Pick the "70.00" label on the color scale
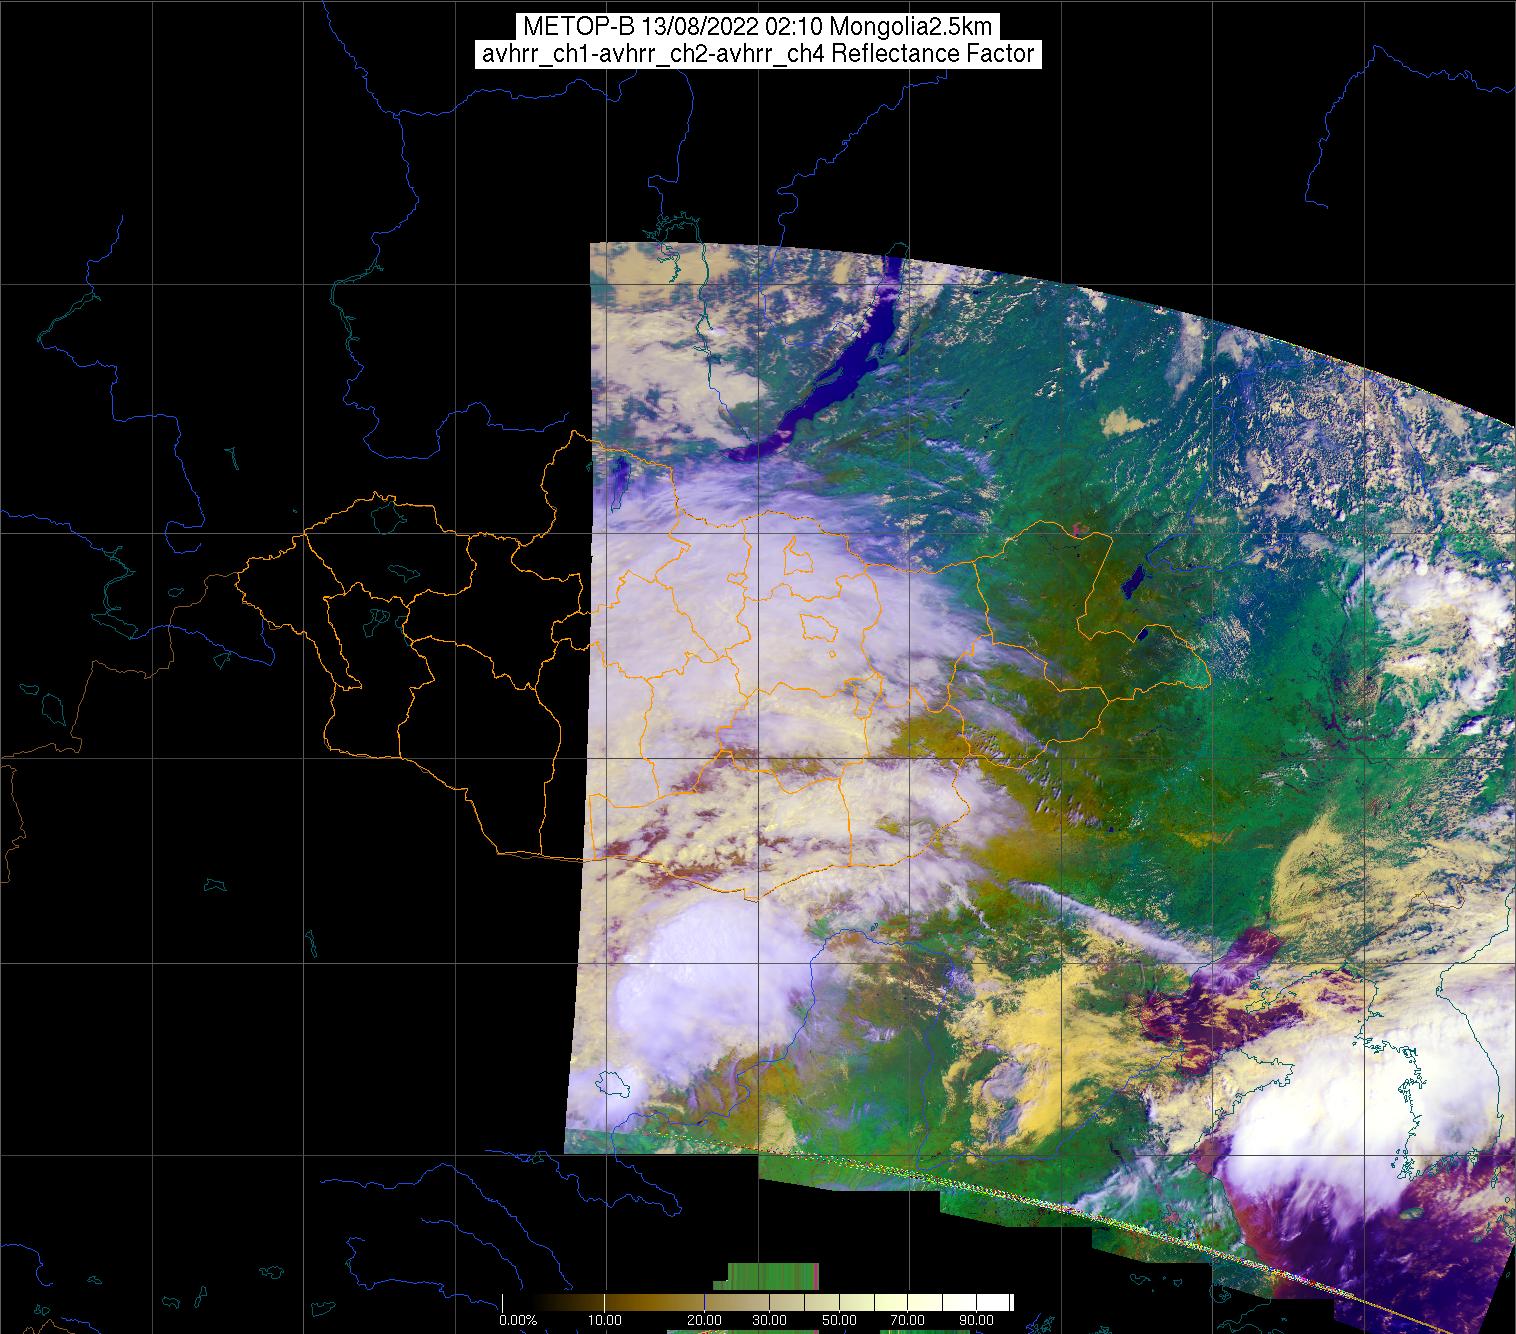 [x=906, y=1321]
